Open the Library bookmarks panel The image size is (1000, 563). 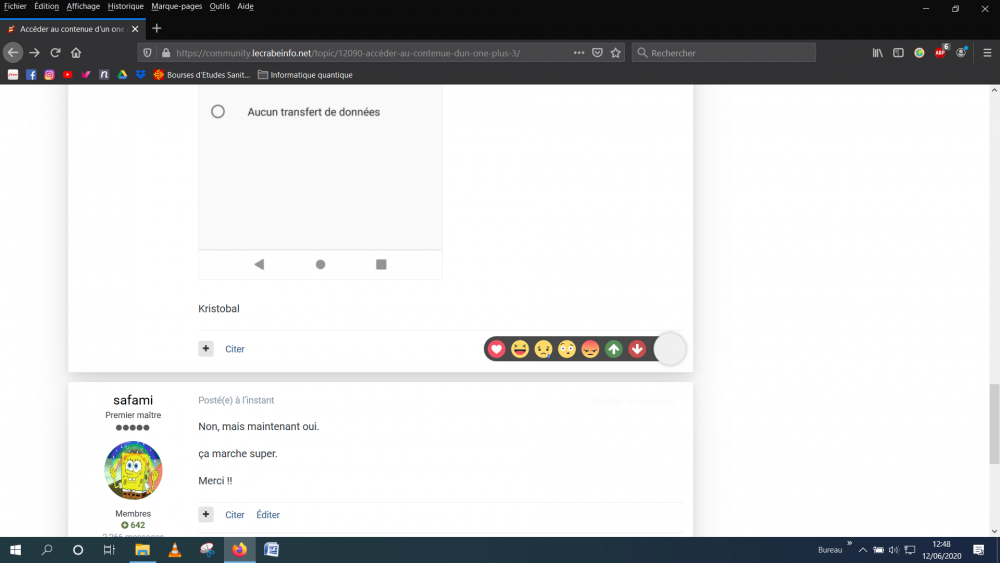point(878,53)
